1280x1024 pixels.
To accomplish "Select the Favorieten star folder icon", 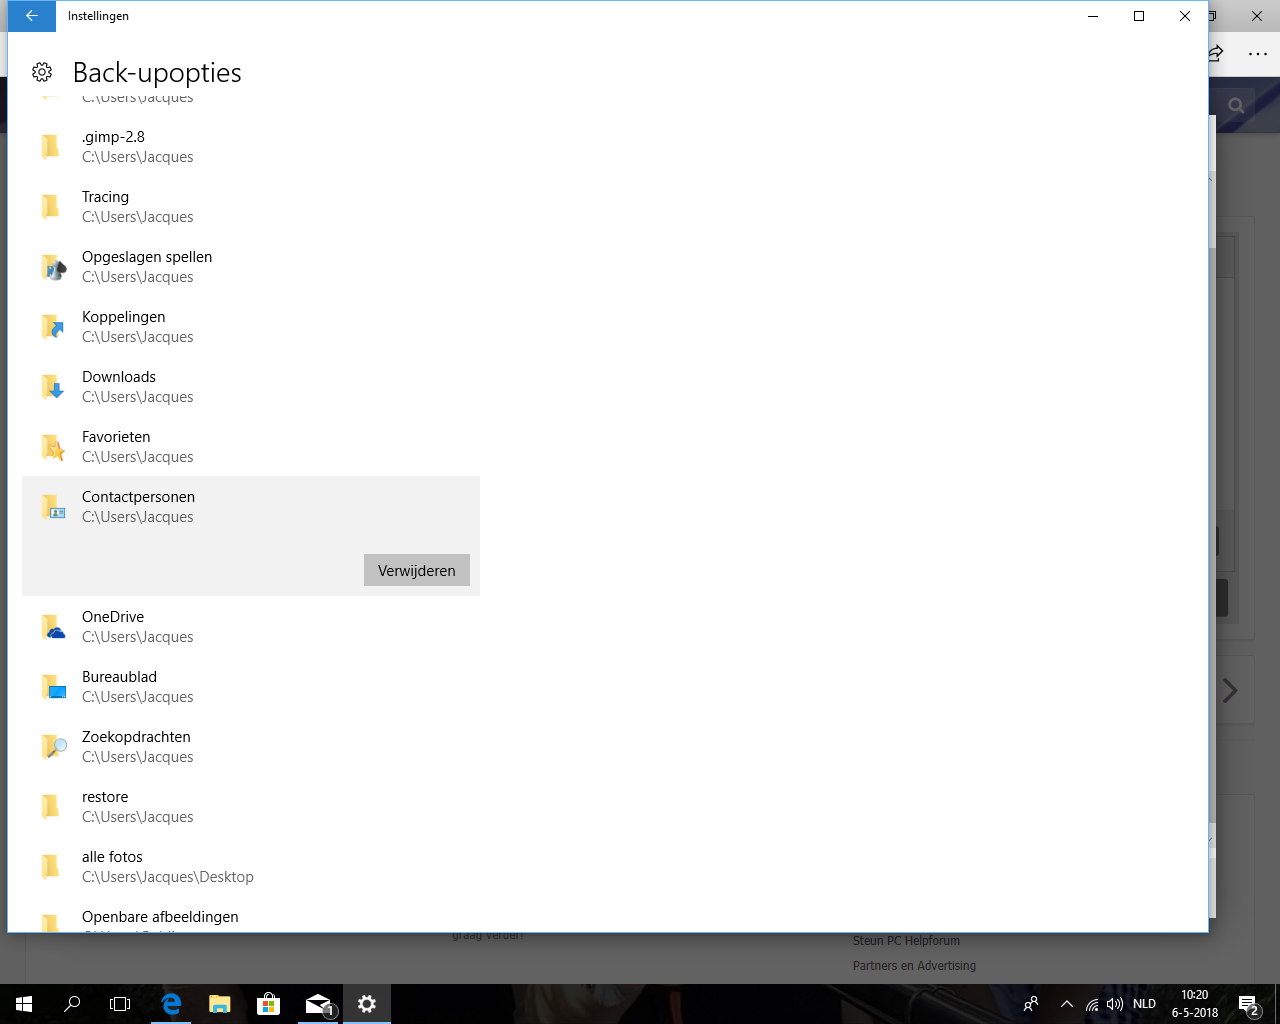I will click(52, 447).
